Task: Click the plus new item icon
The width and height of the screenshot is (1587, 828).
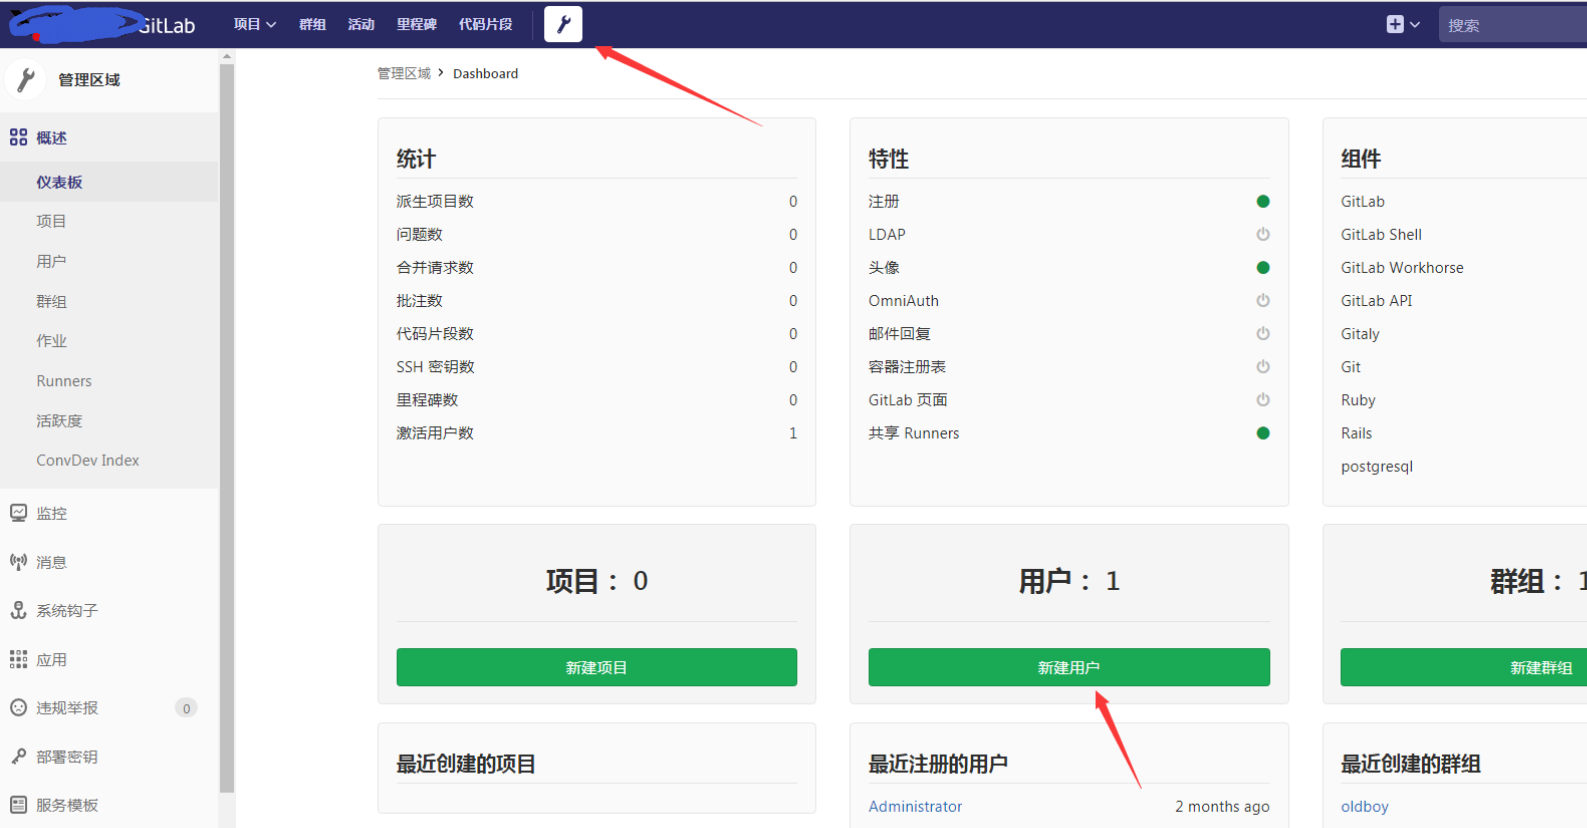Action: click(1395, 24)
